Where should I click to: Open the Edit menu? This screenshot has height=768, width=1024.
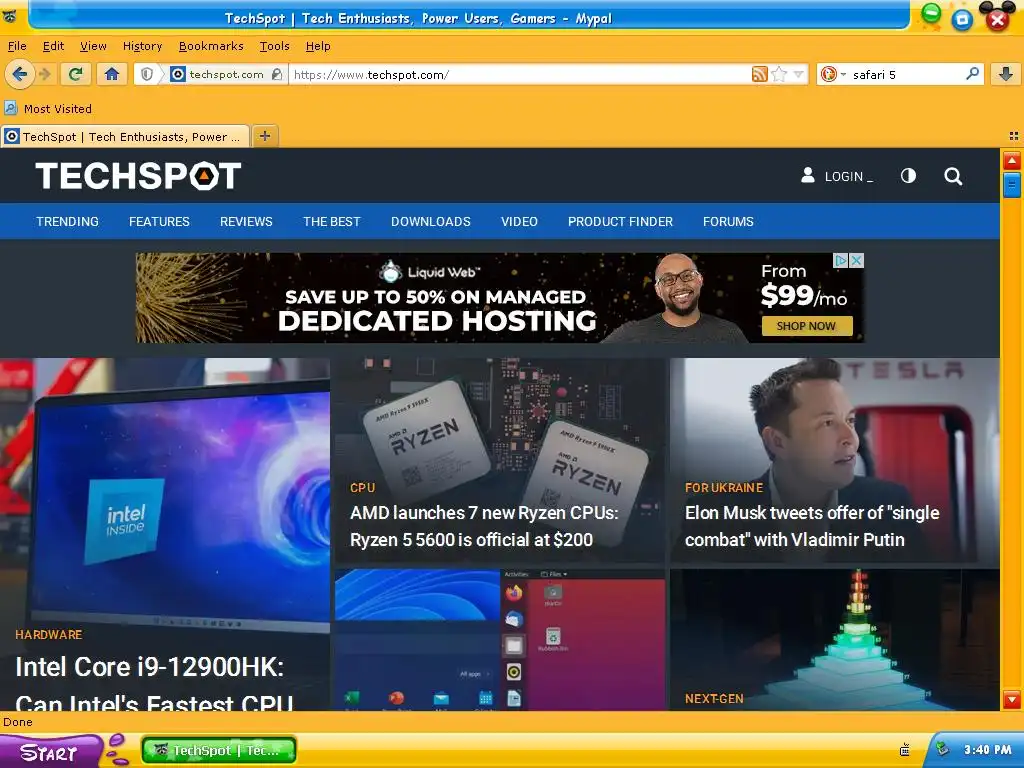(53, 46)
